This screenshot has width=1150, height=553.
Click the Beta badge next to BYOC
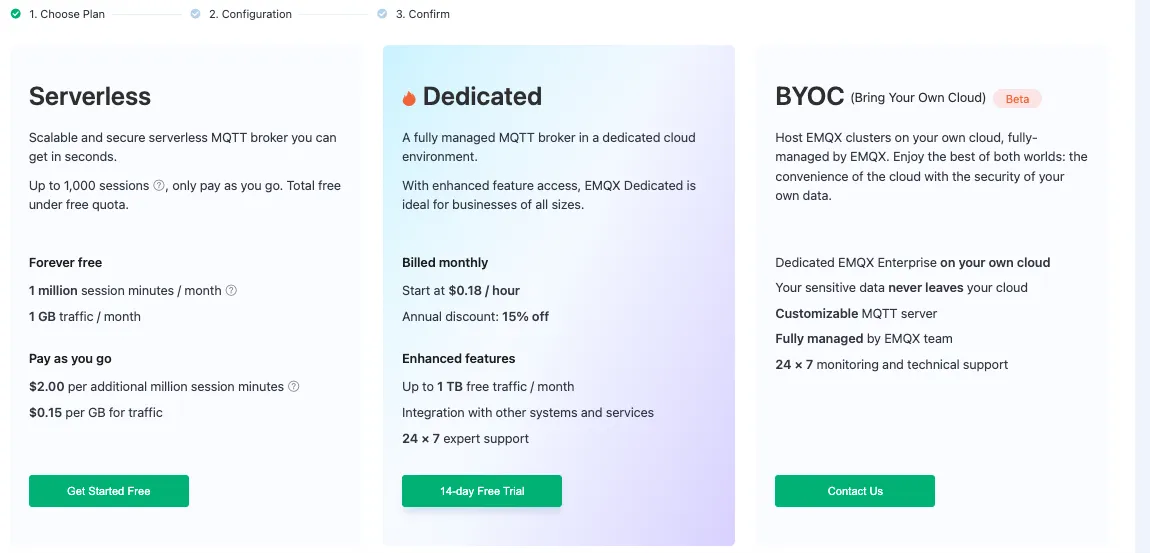click(x=1017, y=99)
